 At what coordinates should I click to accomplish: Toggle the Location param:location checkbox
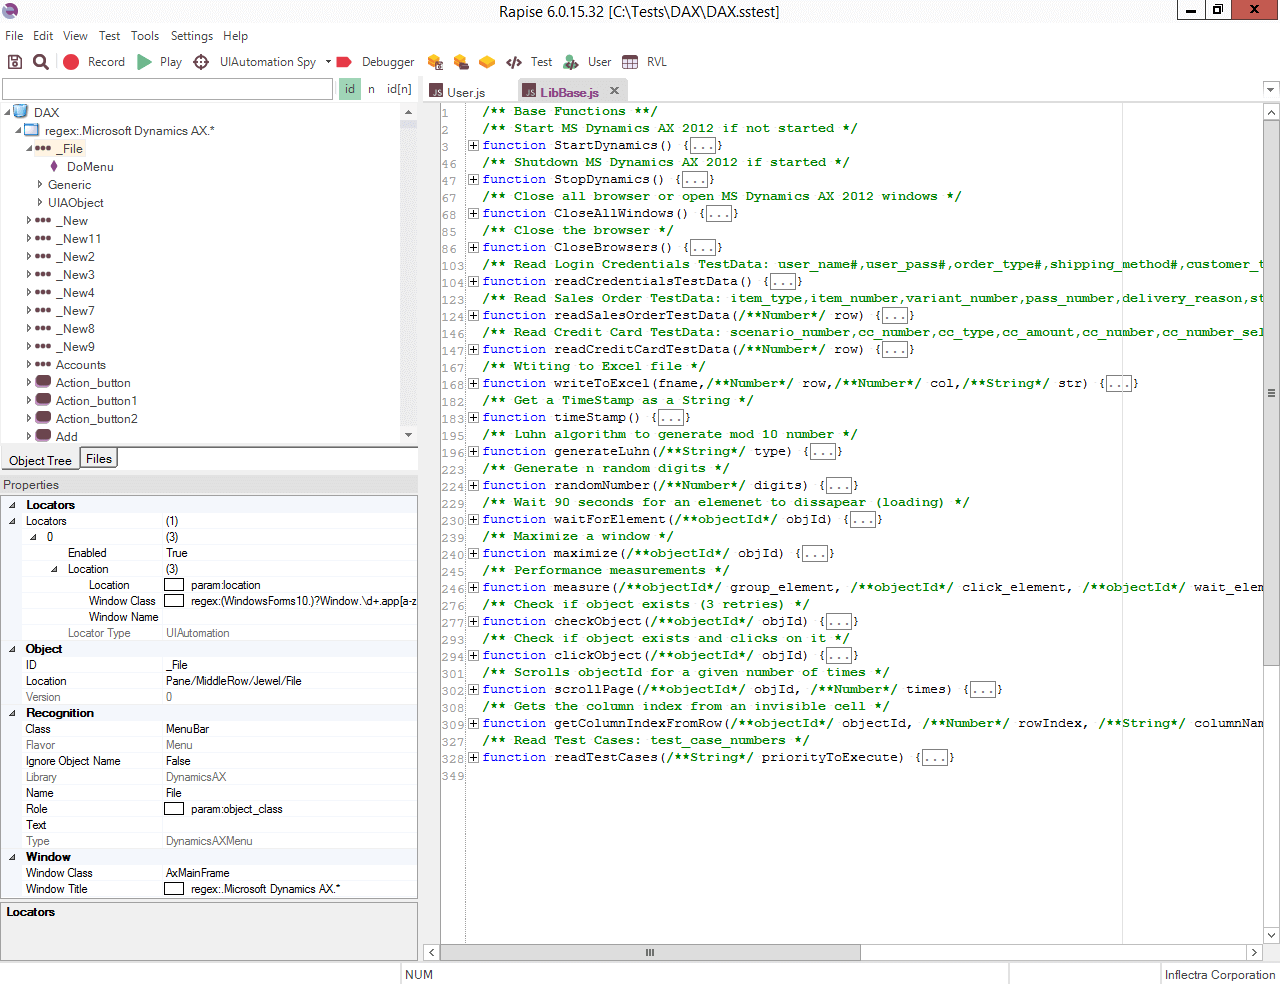tap(174, 585)
